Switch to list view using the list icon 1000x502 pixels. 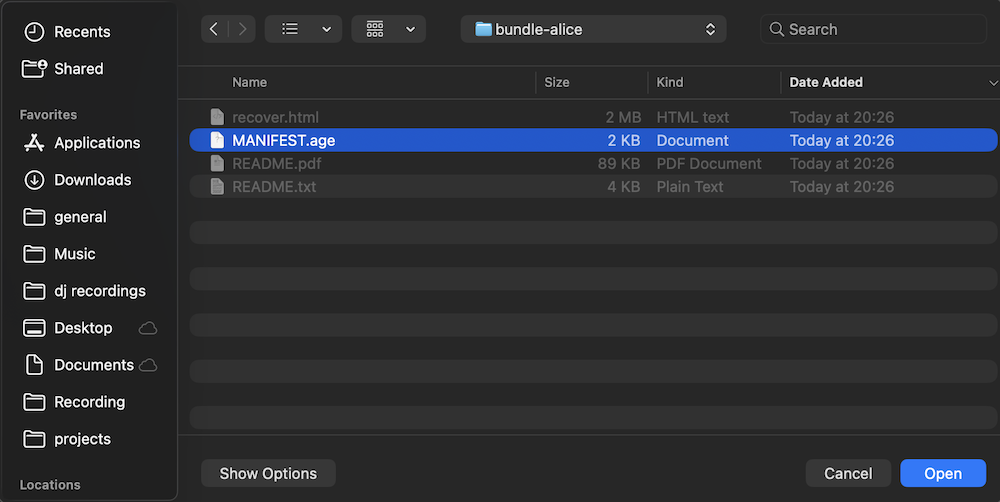point(290,29)
